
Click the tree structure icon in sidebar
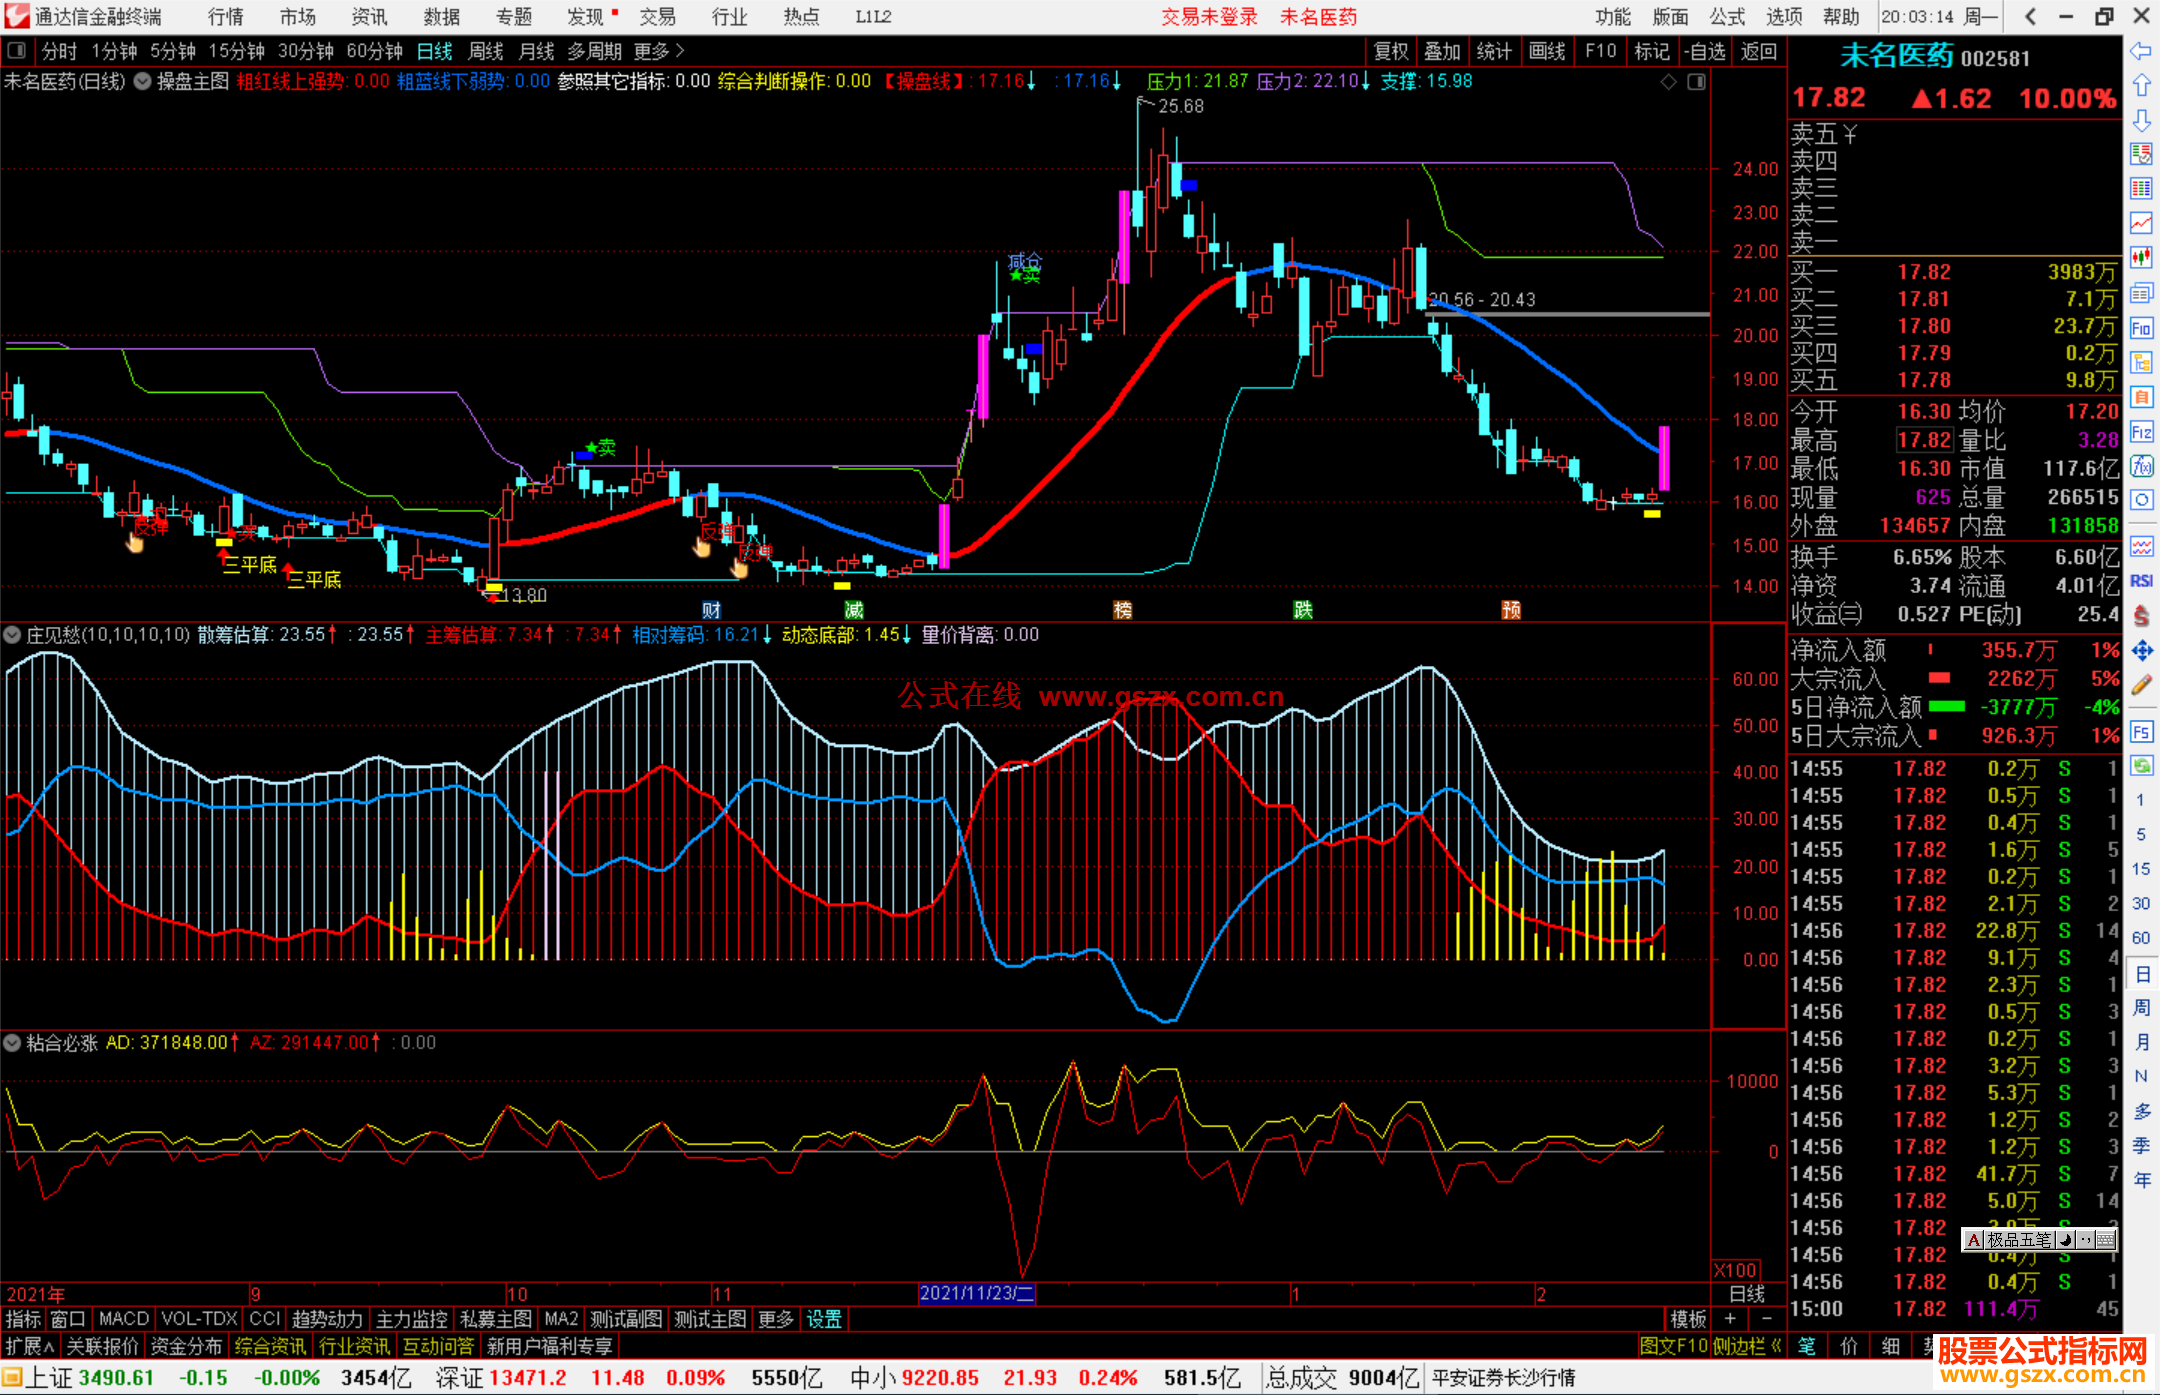click(x=2141, y=362)
